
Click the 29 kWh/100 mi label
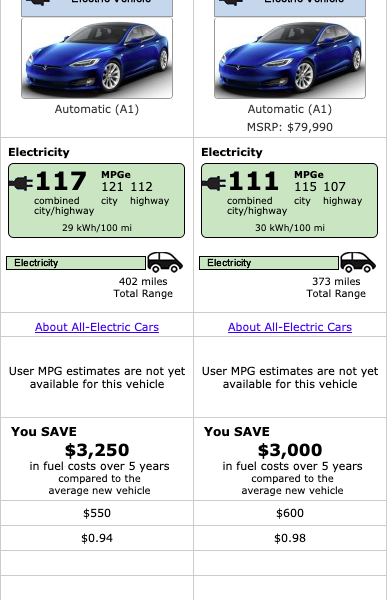click(97, 228)
